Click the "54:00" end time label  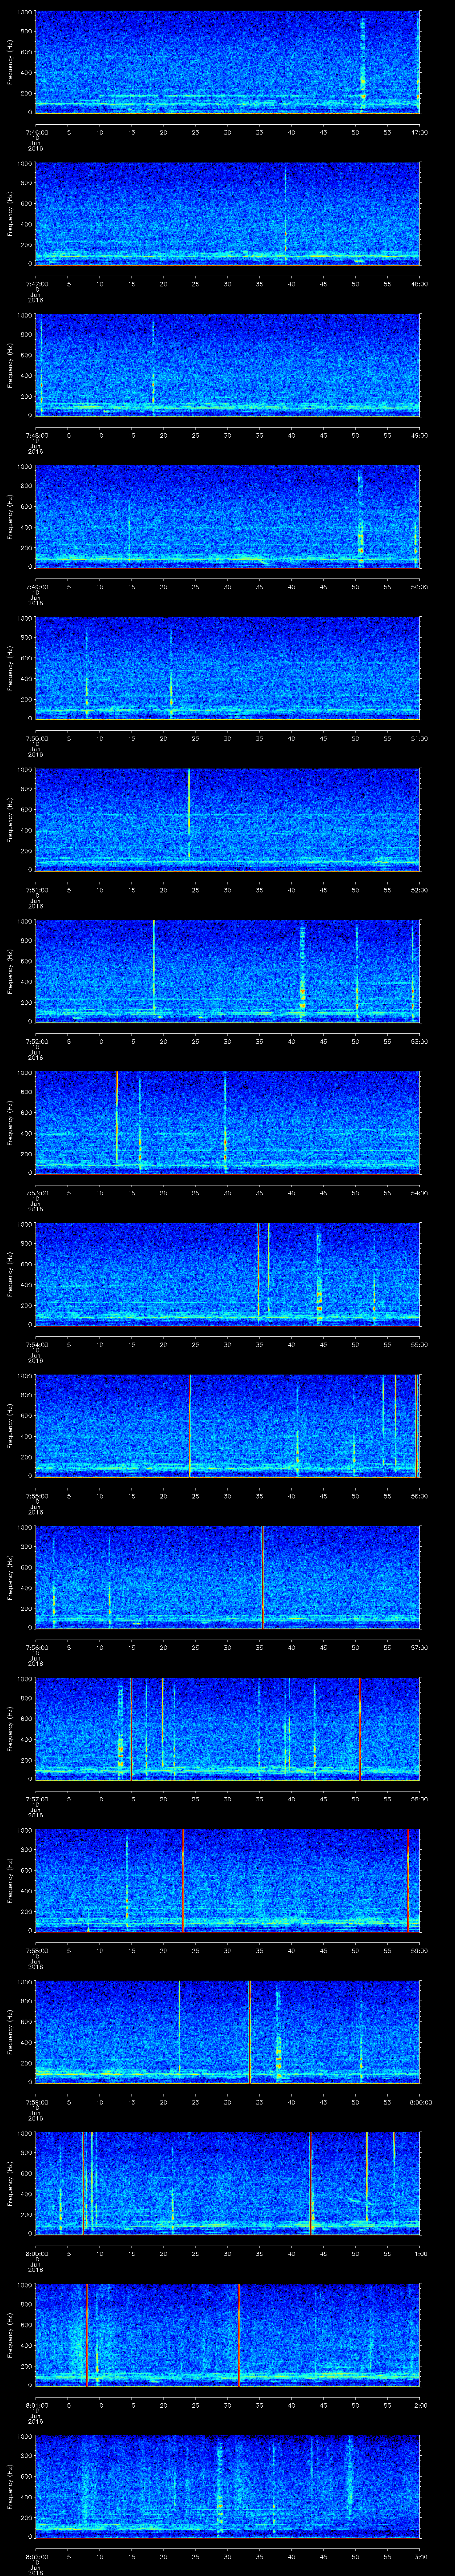tap(419, 1193)
